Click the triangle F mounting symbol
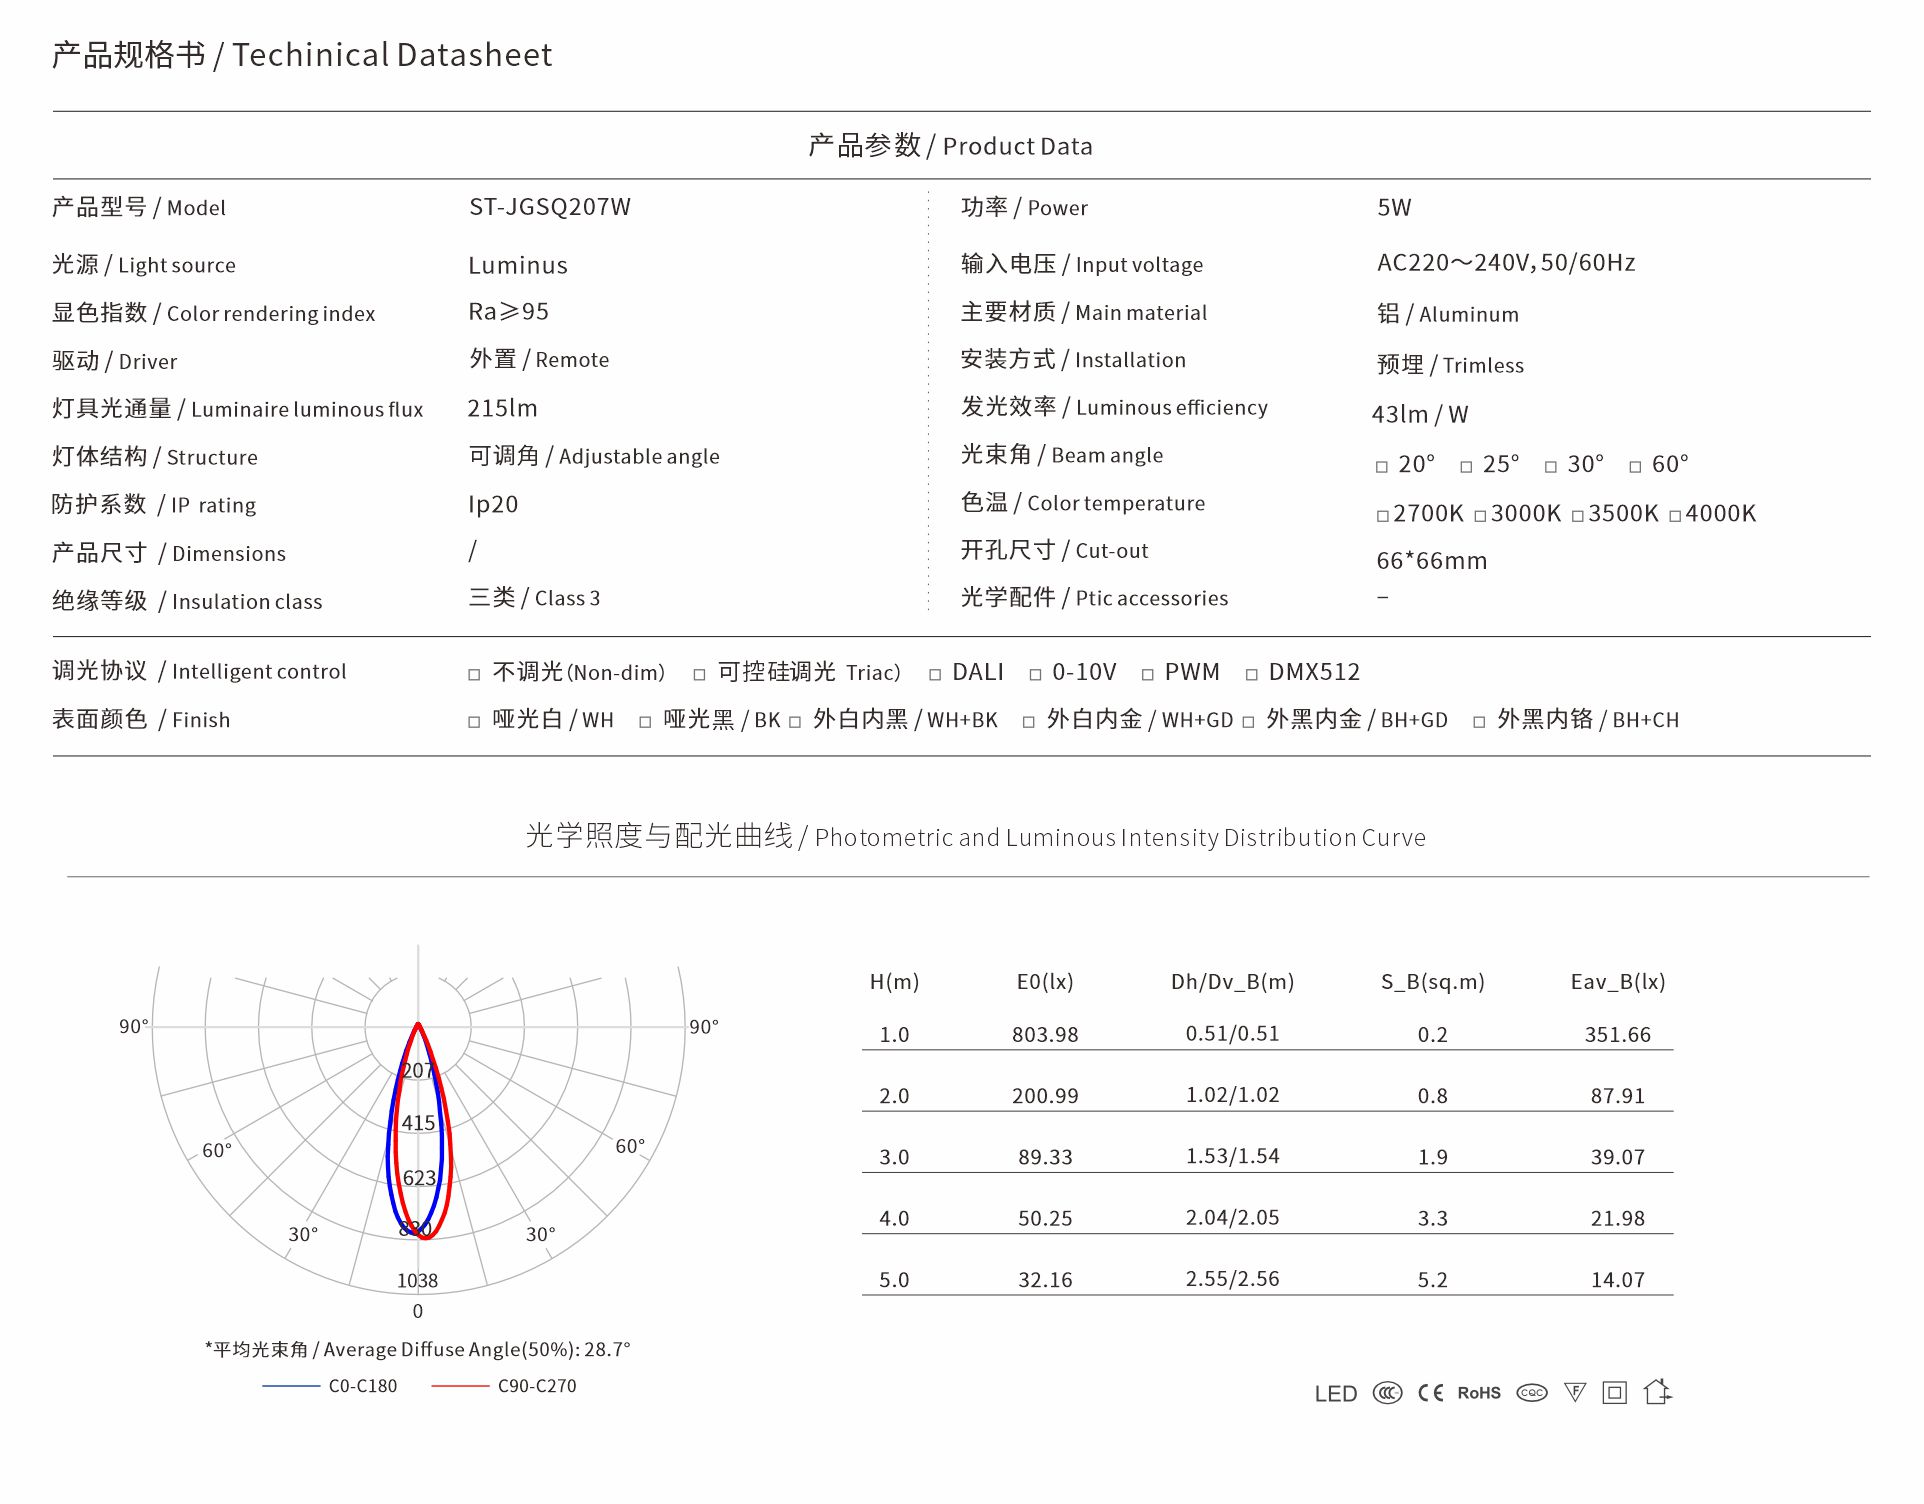The width and height of the screenshot is (1924, 1504). pyautogui.click(x=1575, y=1392)
